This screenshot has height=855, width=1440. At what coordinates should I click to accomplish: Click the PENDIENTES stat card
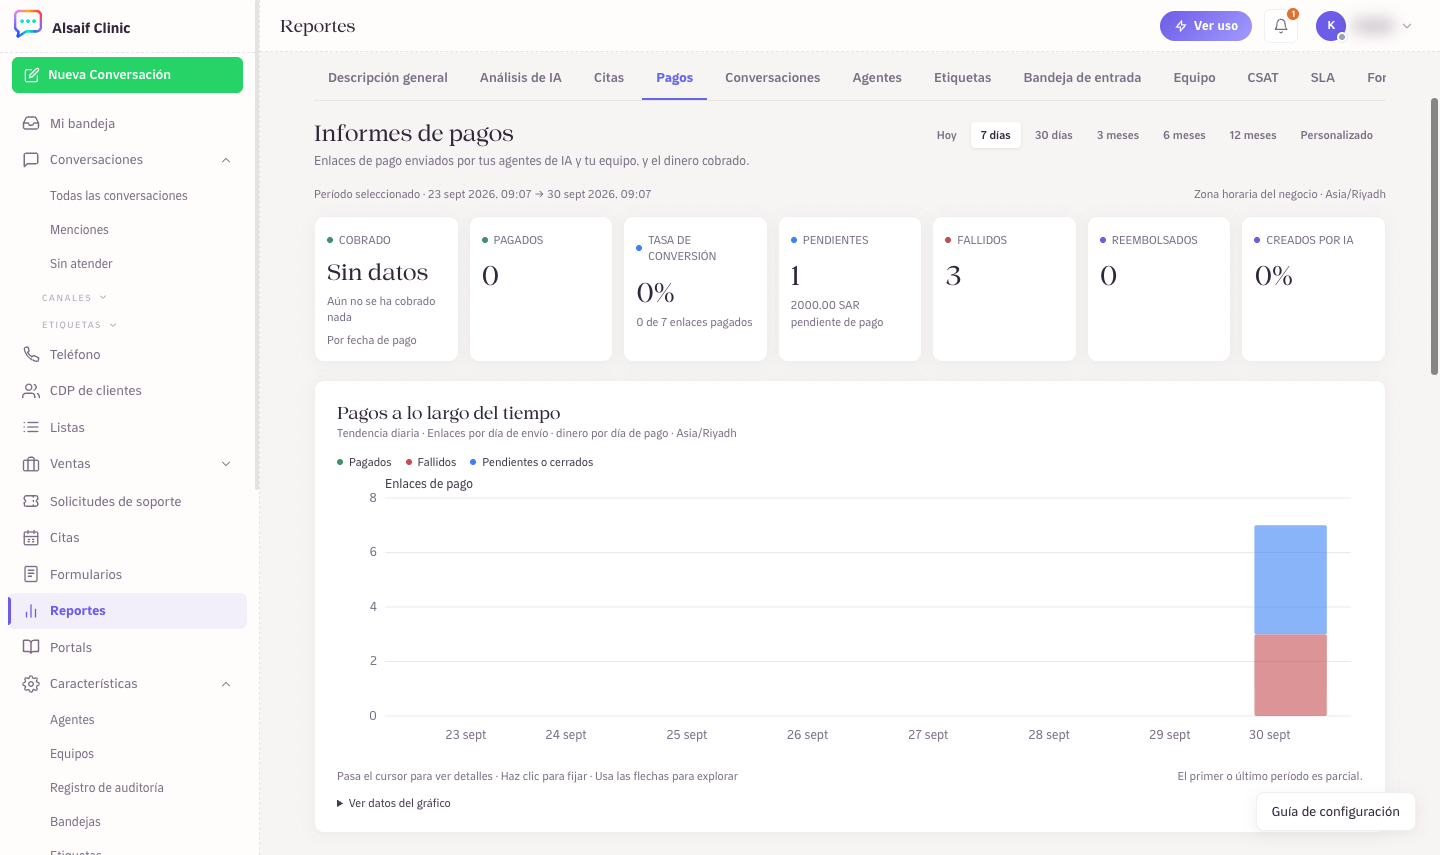coord(850,289)
